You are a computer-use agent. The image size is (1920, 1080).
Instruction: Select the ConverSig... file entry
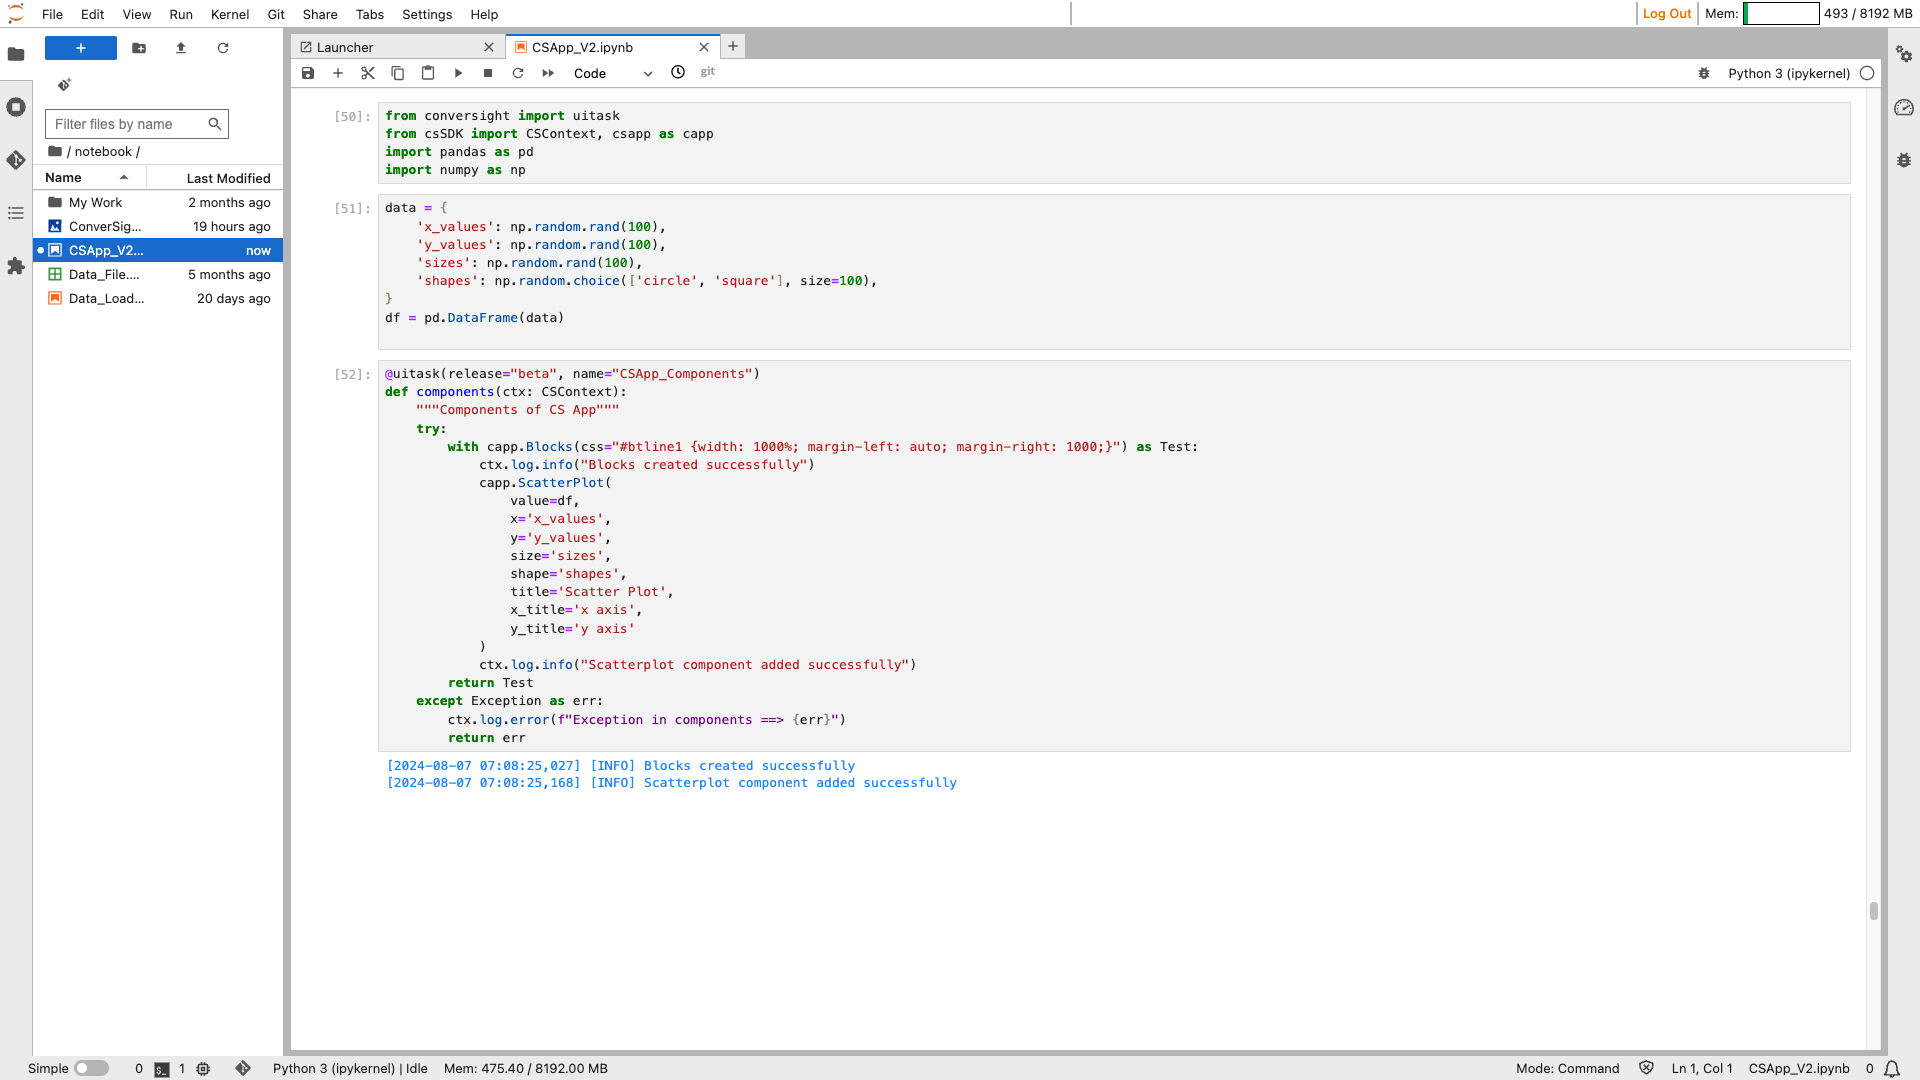click(158, 226)
